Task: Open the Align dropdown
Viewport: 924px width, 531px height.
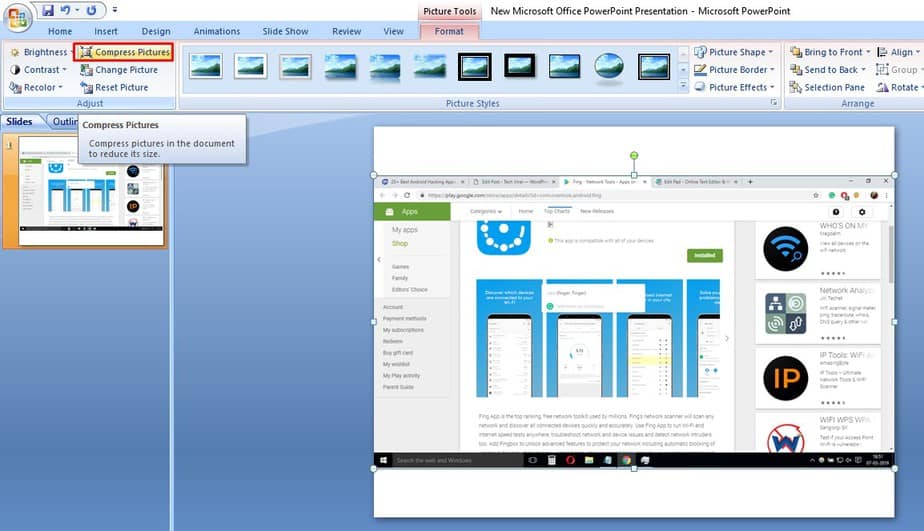Action: pos(898,52)
